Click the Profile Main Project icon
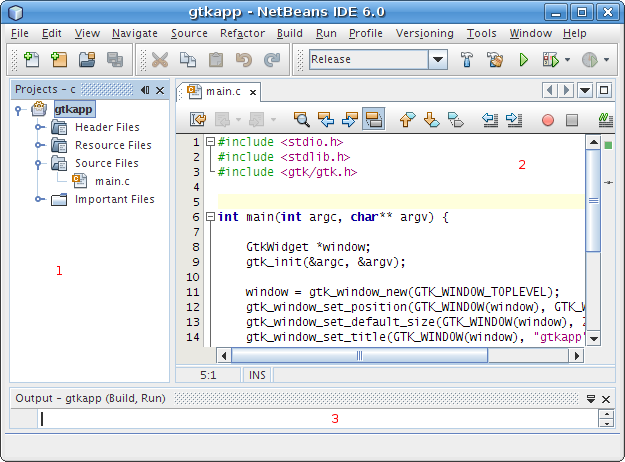This screenshot has height=462, width=625. pos(590,60)
